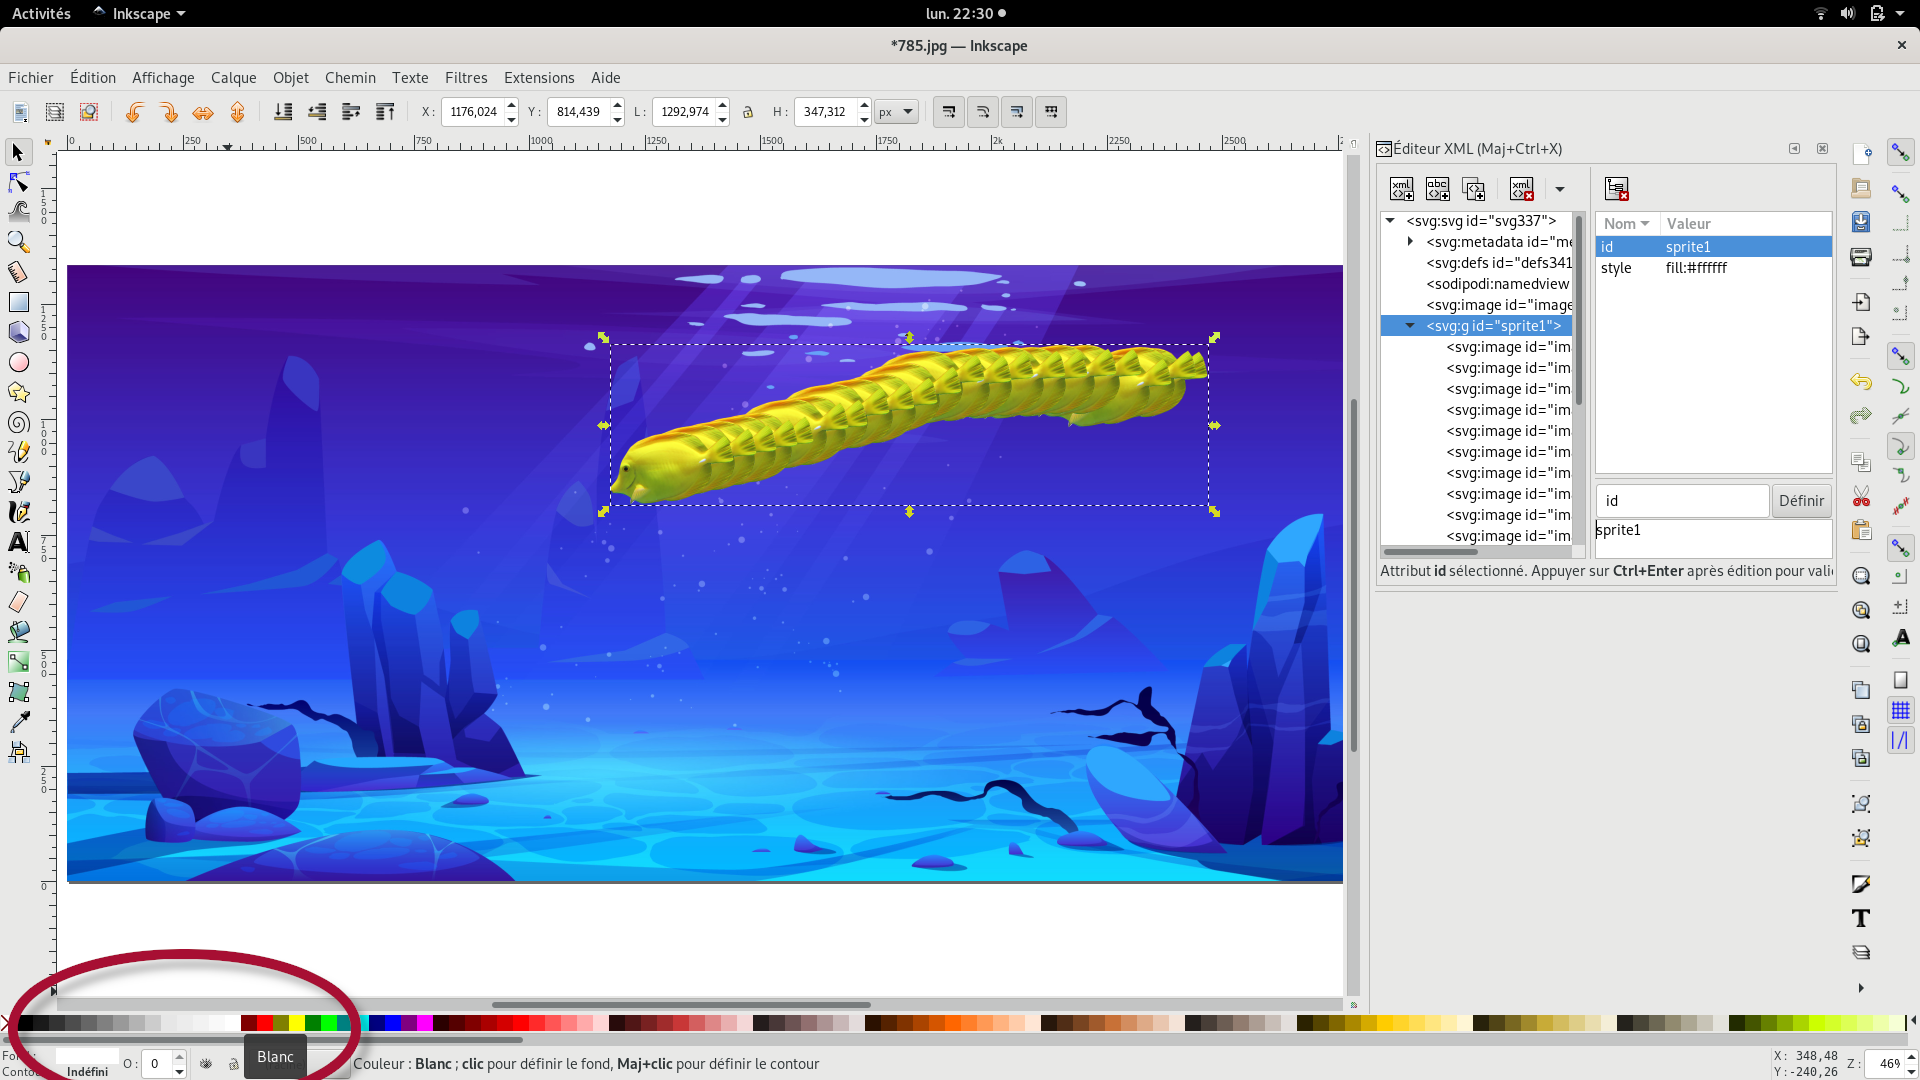This screenshot has height=1080, width=1920.
Task: Open the px units dropdown
Action: (896, 112)
